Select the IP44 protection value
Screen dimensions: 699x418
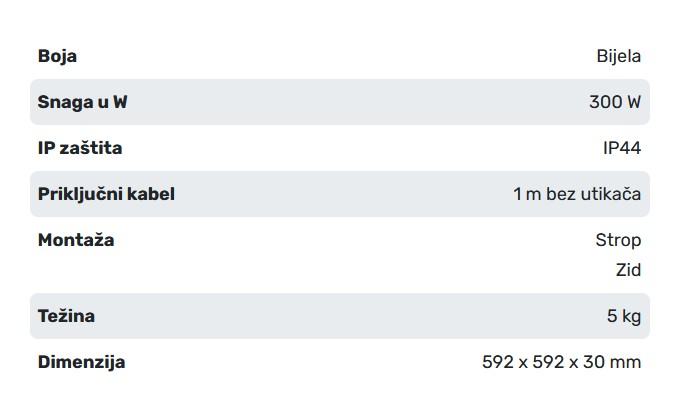click(x=621, y=148)
